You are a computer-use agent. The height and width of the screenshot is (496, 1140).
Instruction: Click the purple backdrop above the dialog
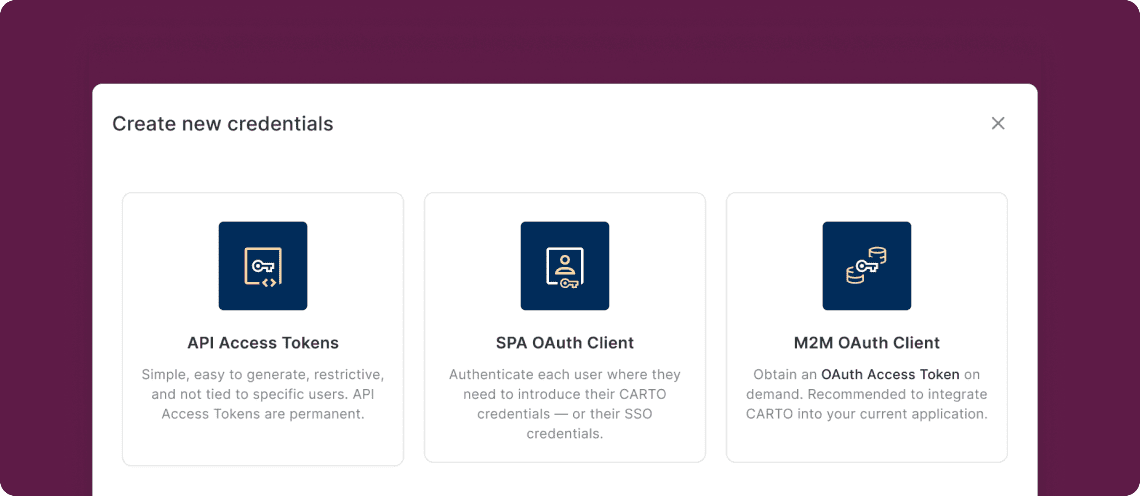(570, 40)
